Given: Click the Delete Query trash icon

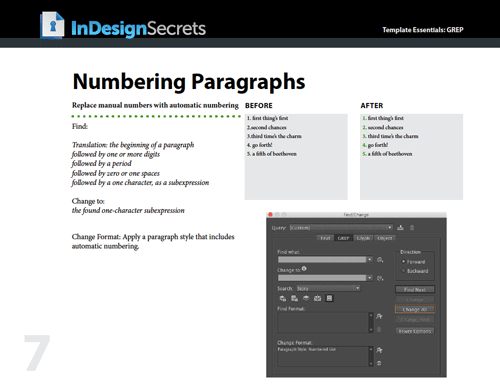Looking at the screenshot, I should [412, 228].
